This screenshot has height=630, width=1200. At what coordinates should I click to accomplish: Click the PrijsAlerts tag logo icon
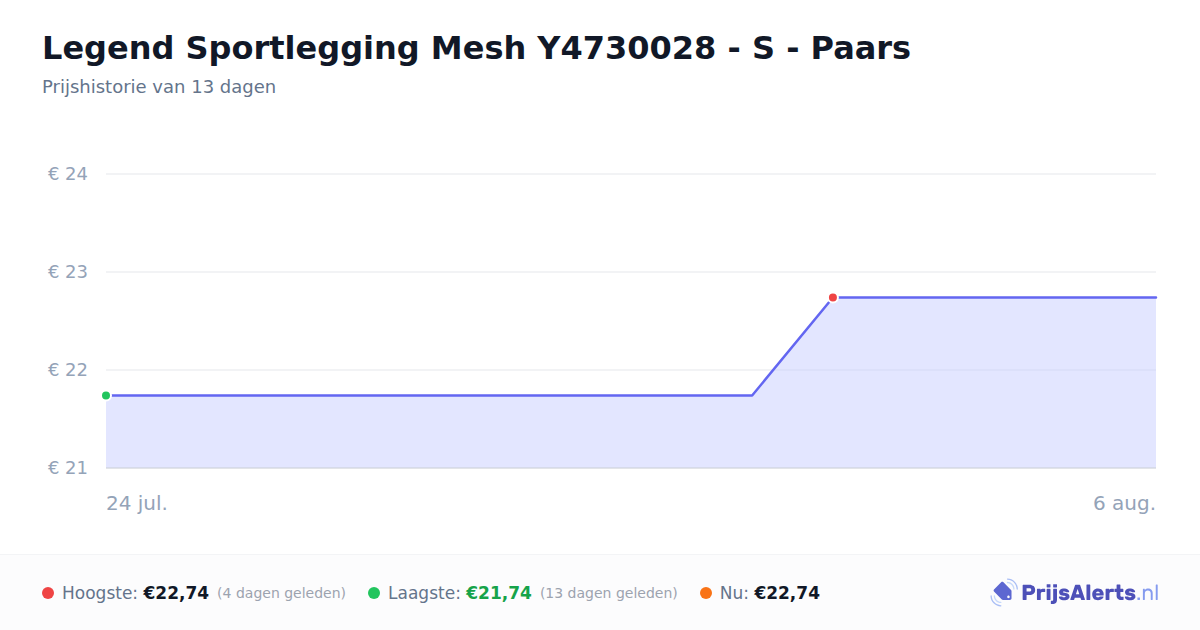pos(1003,593)
